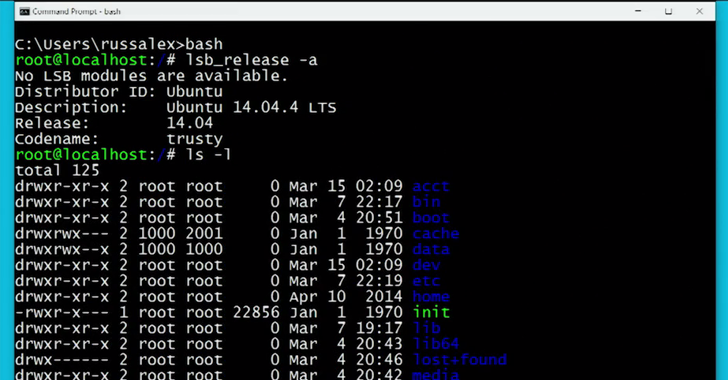Click the 'data' directory name

pyautogui.click(x=431, y=249)
